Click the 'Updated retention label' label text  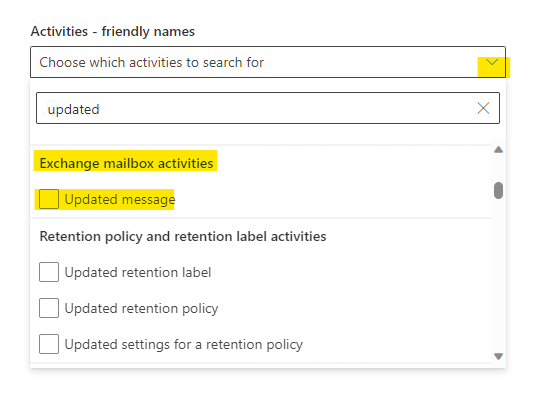click(x=138, y=272)
